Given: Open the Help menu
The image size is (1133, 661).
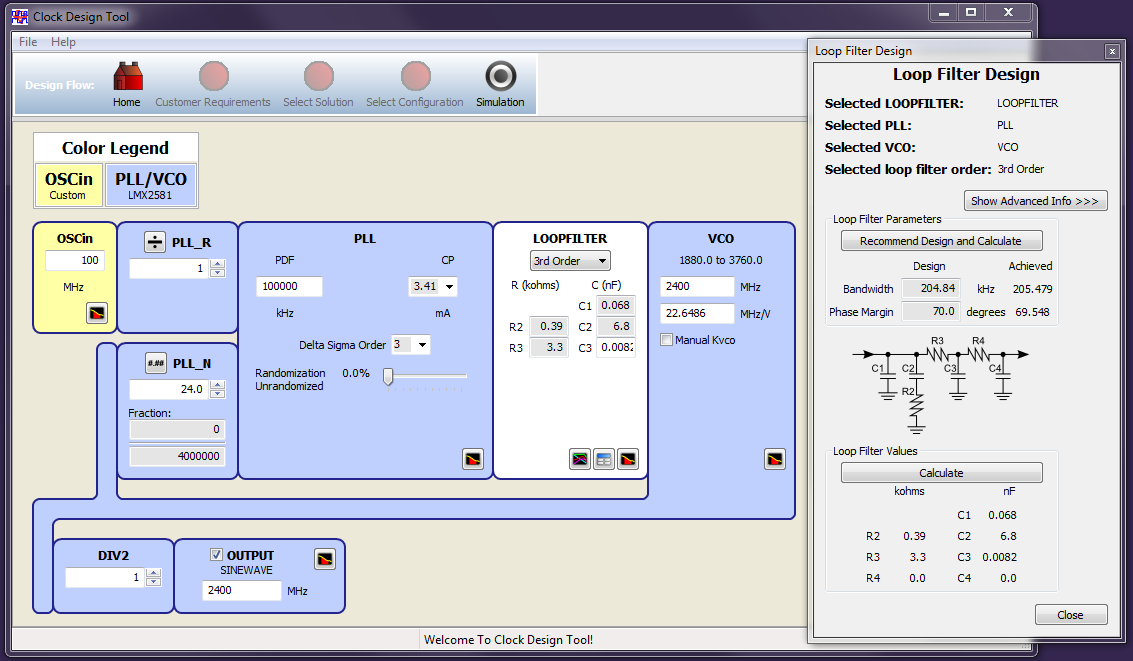Looking at the screenshot, I should click(63, 42).
